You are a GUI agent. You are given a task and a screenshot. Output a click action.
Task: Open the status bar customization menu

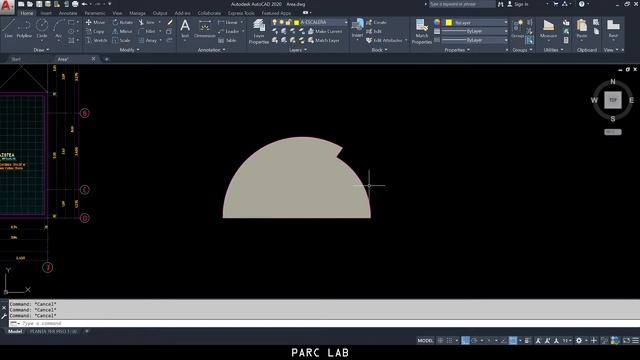click(x=635, y=340)
